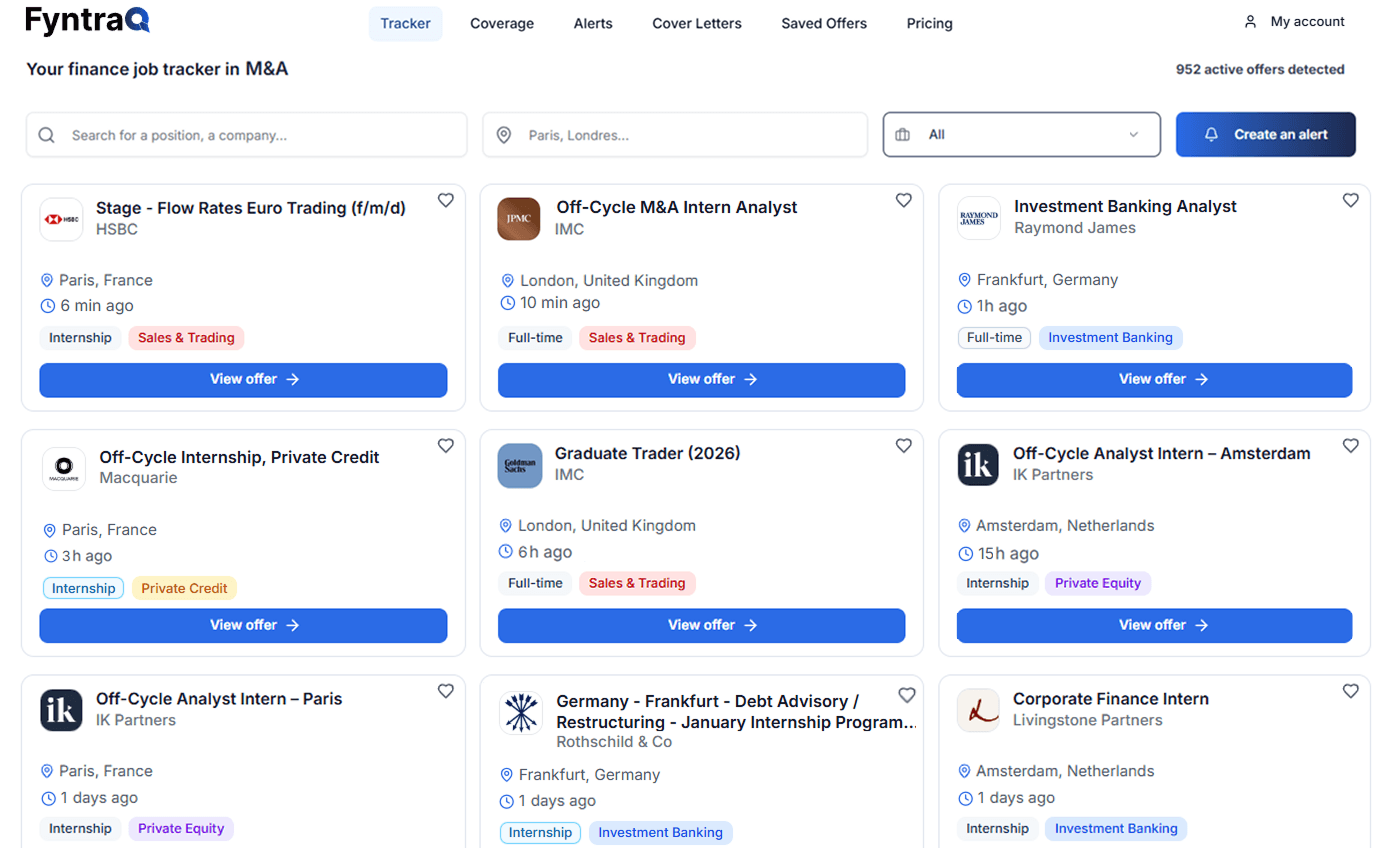The image size is (1380, 848).
Task: Click the bell icon on Create an alert
Action: pyautogui.click(x=1212, y=134)
